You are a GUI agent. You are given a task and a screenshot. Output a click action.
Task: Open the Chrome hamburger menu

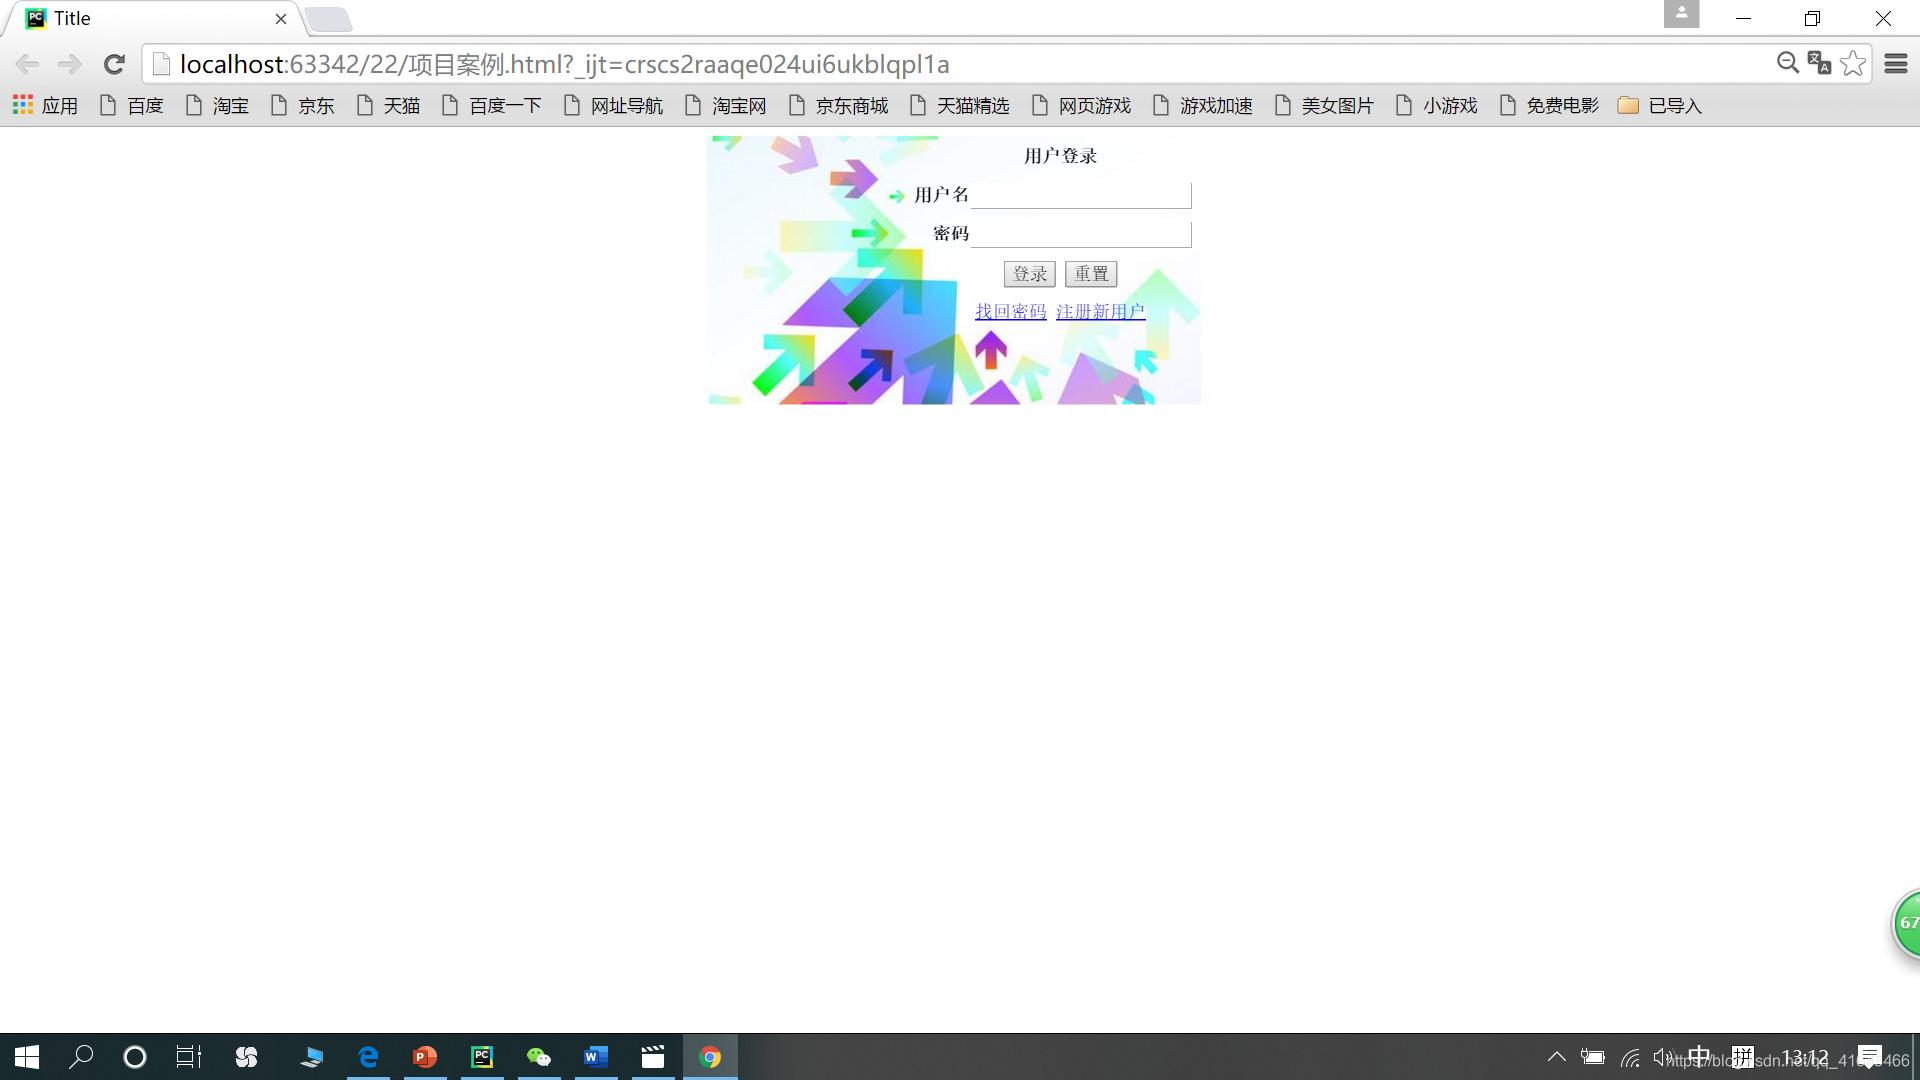pos(1895,64)
